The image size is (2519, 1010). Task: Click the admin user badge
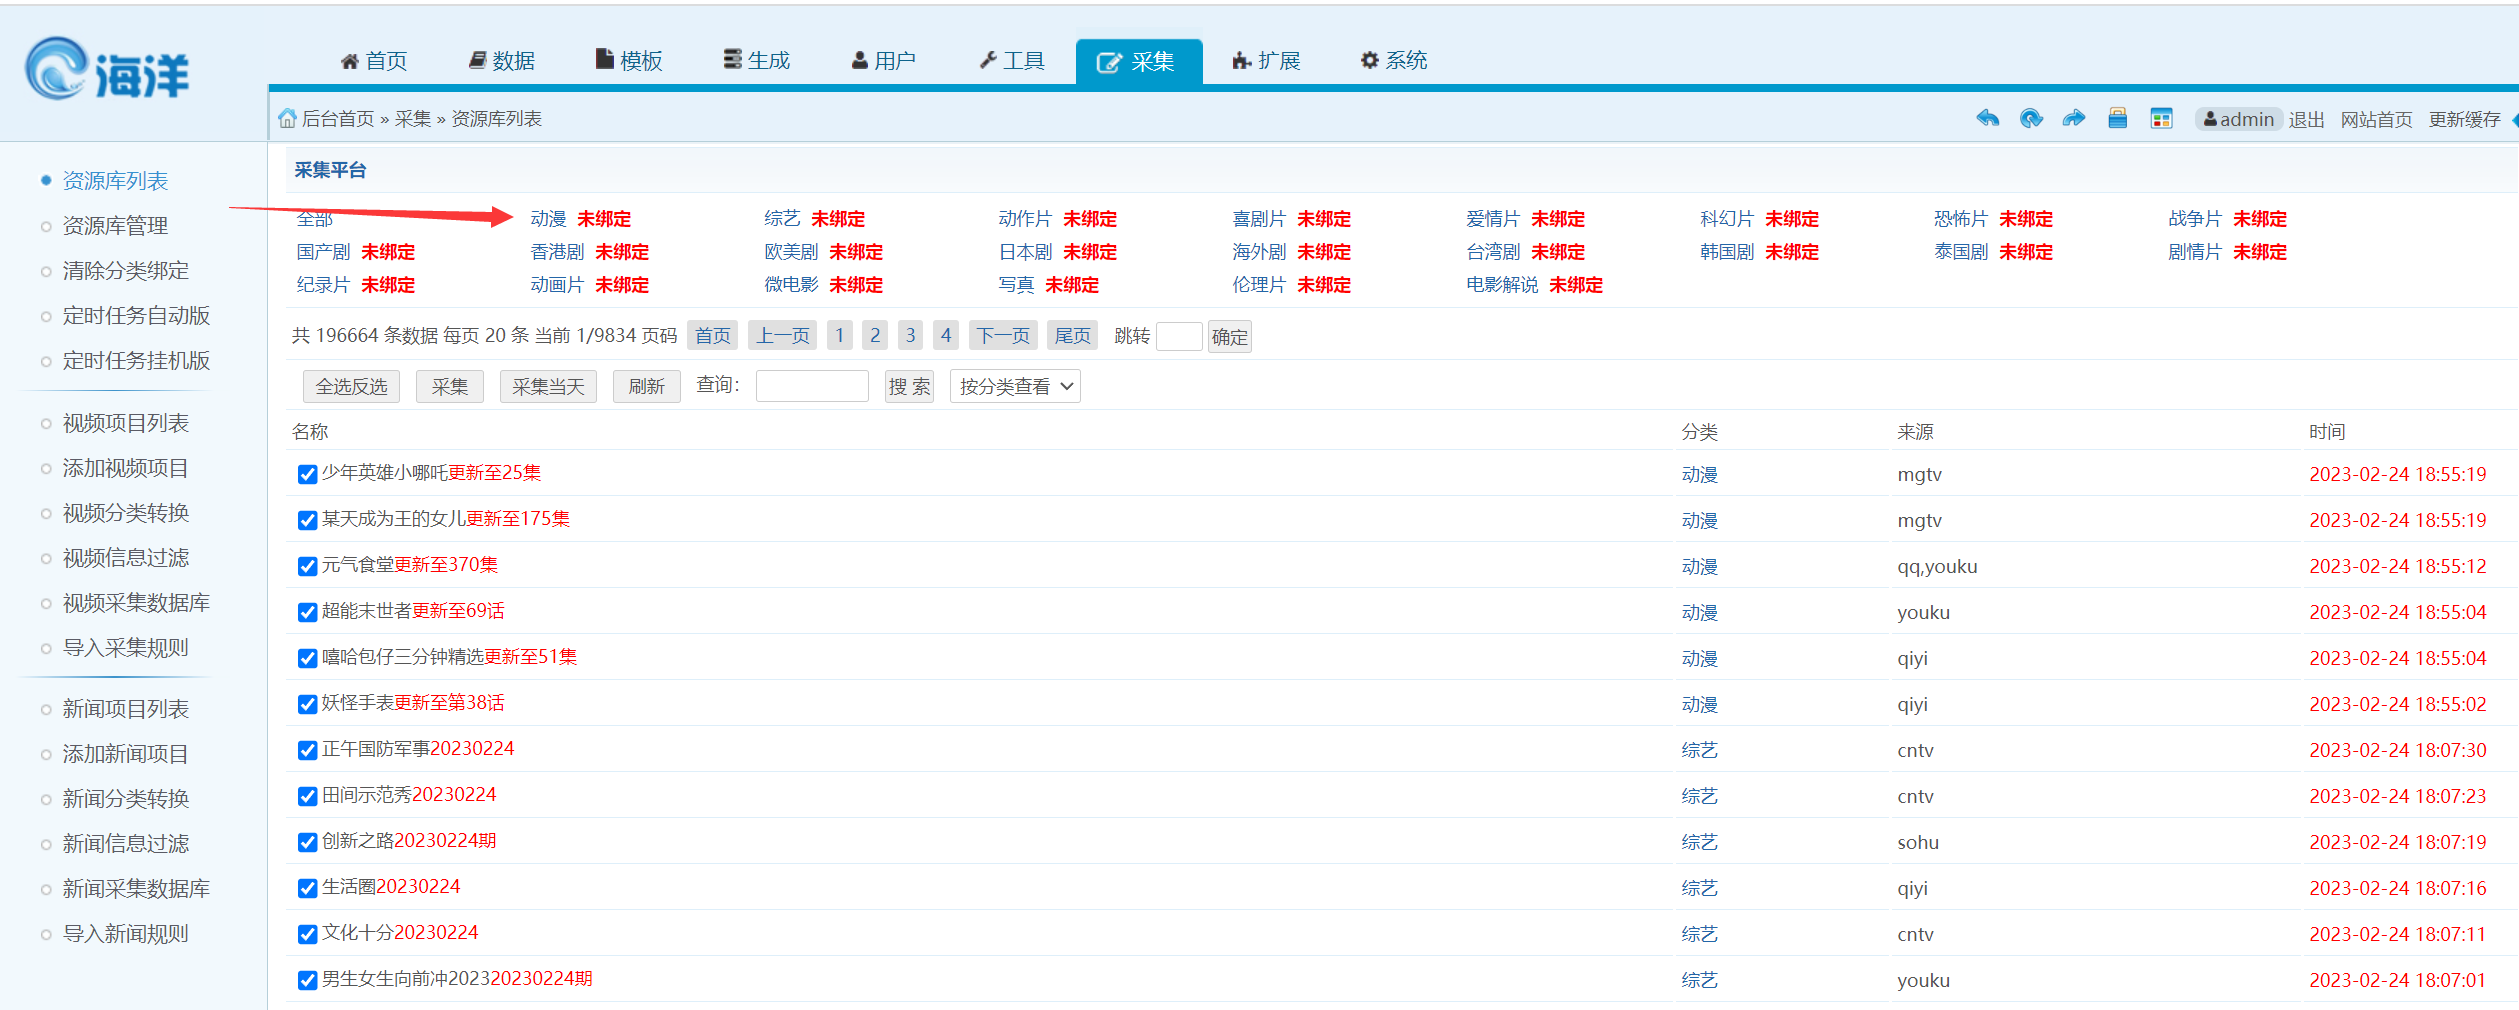2238,119
